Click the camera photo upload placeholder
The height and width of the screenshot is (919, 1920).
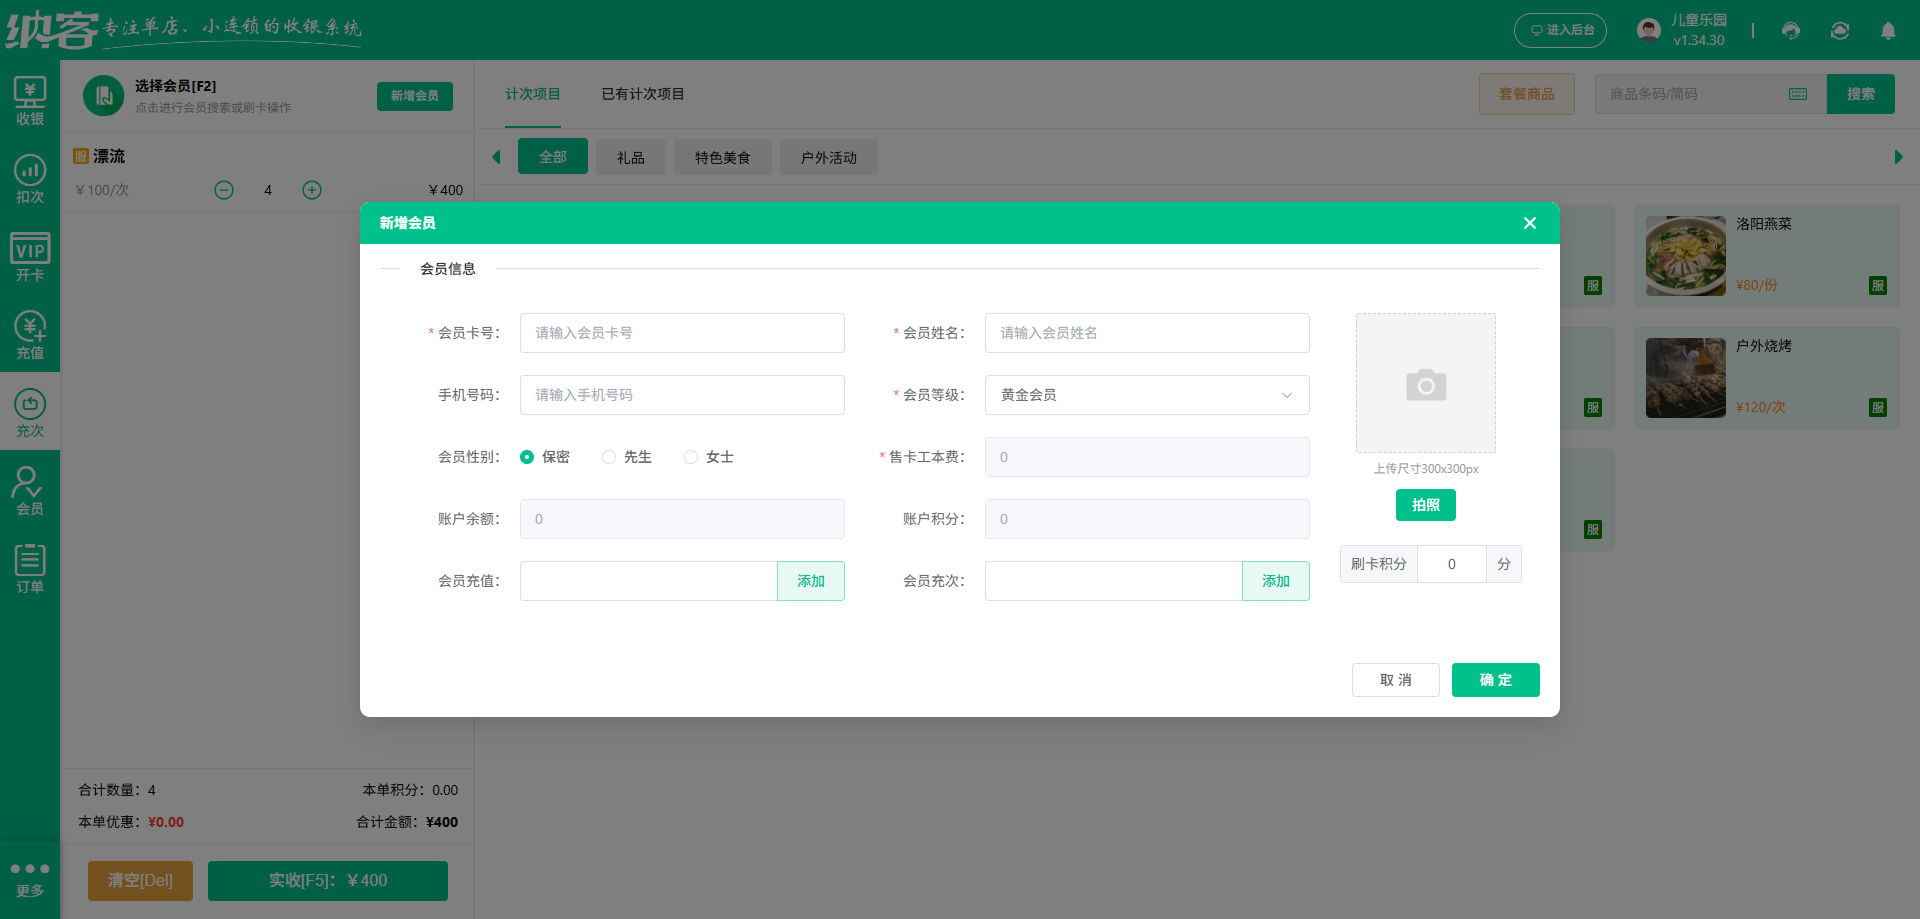pyautogui.click(x=1425, y=383)
